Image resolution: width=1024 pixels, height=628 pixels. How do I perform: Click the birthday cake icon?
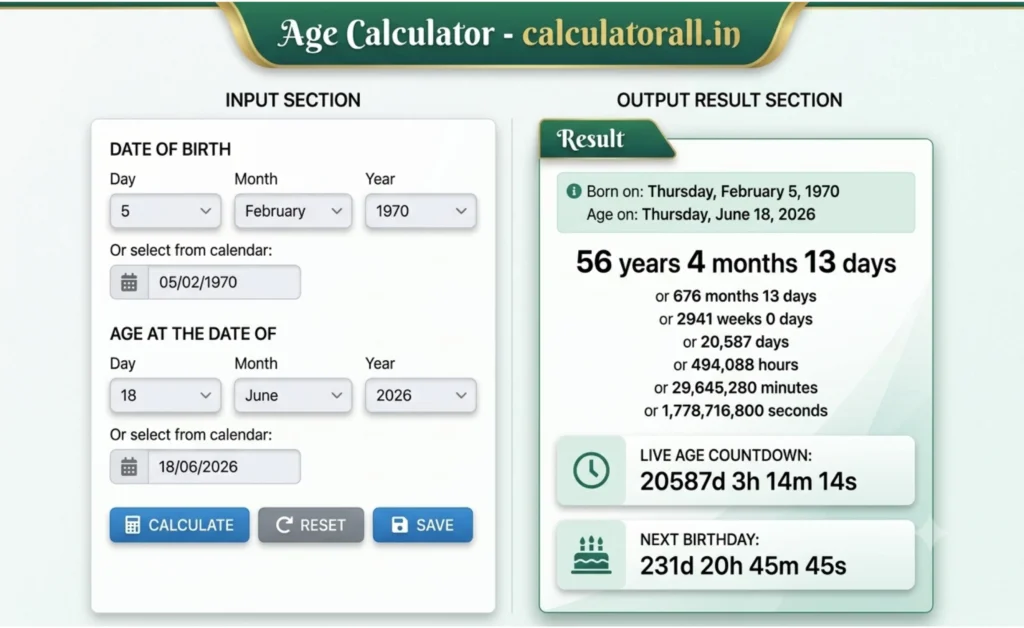pos(591,555)
